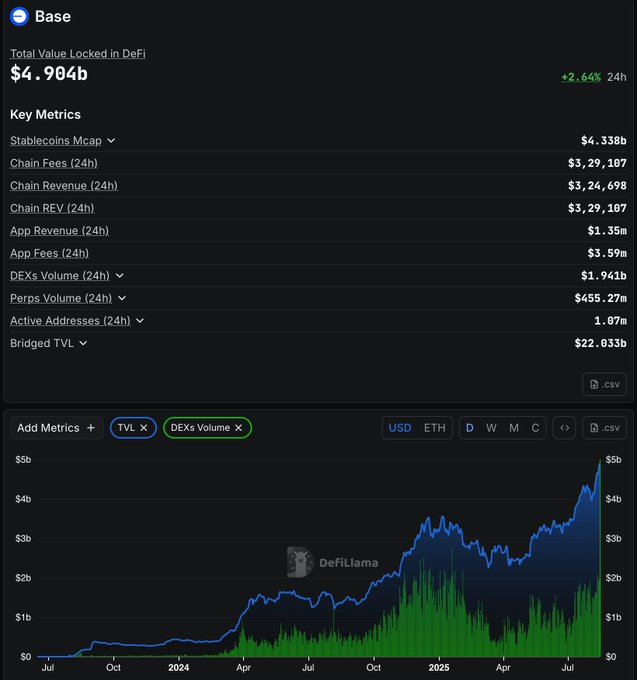Download chart data with the .csv button
This screenshot has width=637, height=680.
tap(604, 428)
